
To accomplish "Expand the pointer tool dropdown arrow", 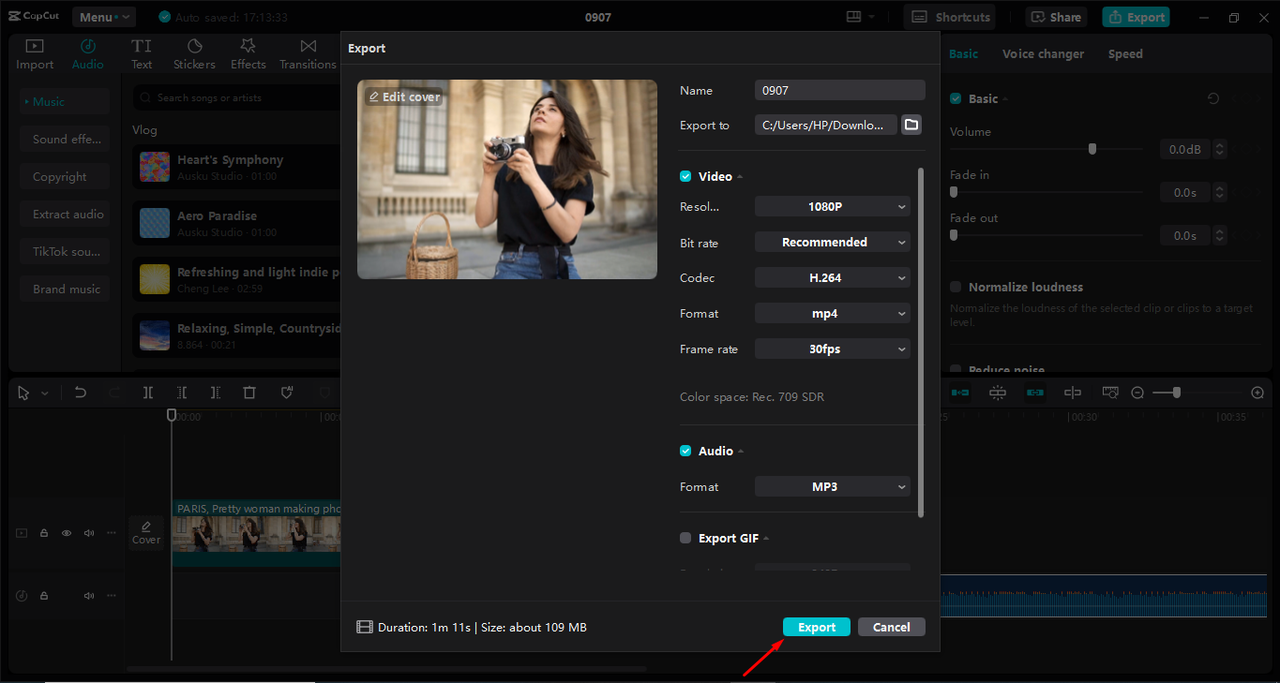I will [x=45, y=394].
